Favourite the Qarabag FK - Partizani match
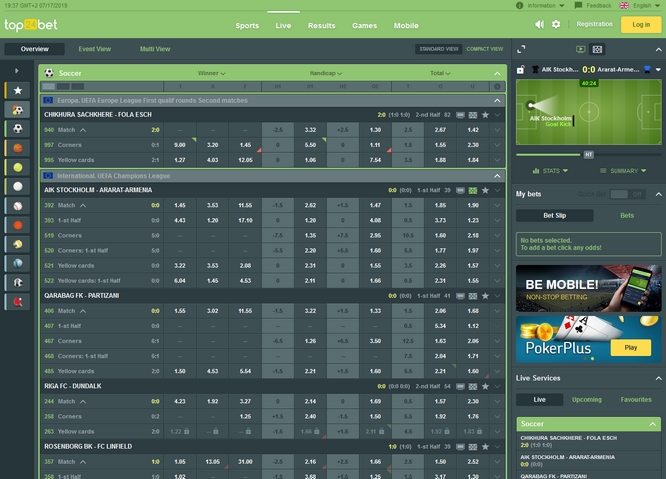The image size is (666, 479). [x=485, y=296]
